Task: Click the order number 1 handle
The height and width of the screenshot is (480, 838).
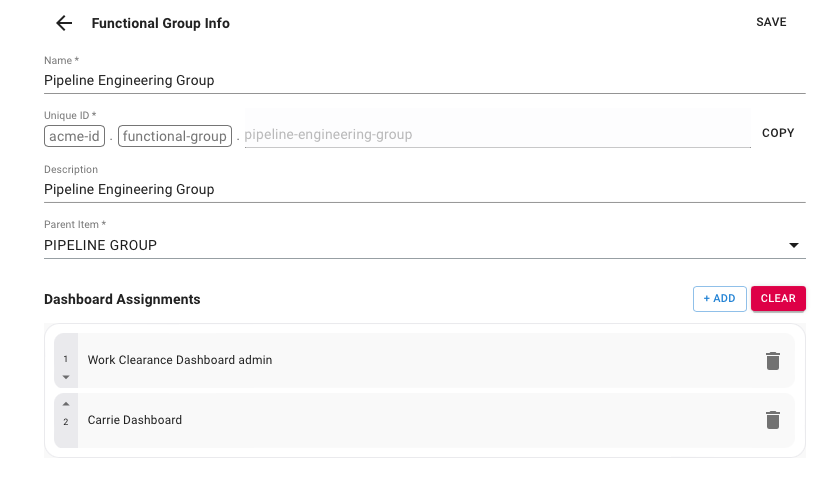Action: (x=66, y=358)
